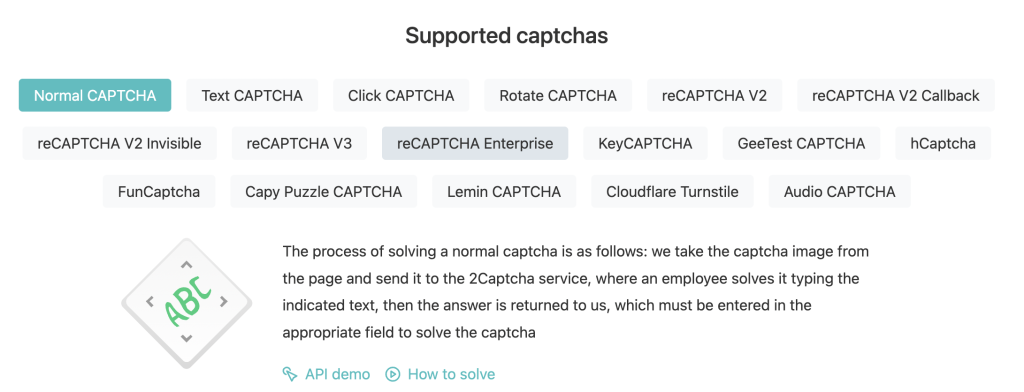Switch to the Text CAPTCHA tab
1024x392 pixels.
pyautogui.click(x=252, y=95)
